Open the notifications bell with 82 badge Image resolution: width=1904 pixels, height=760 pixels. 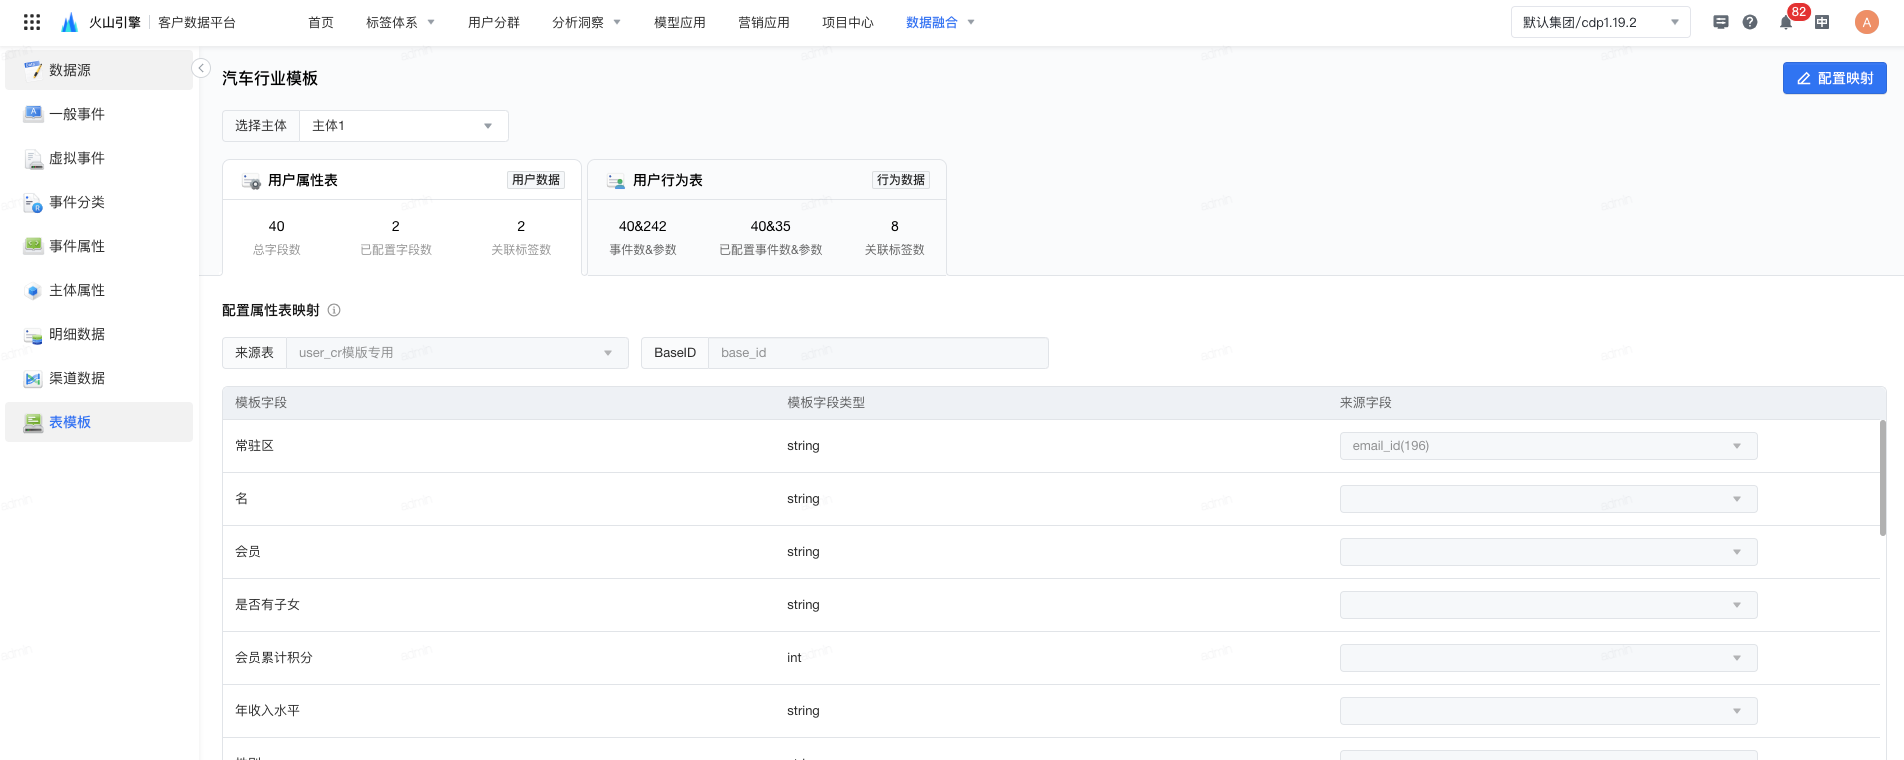coord(1786,22)
